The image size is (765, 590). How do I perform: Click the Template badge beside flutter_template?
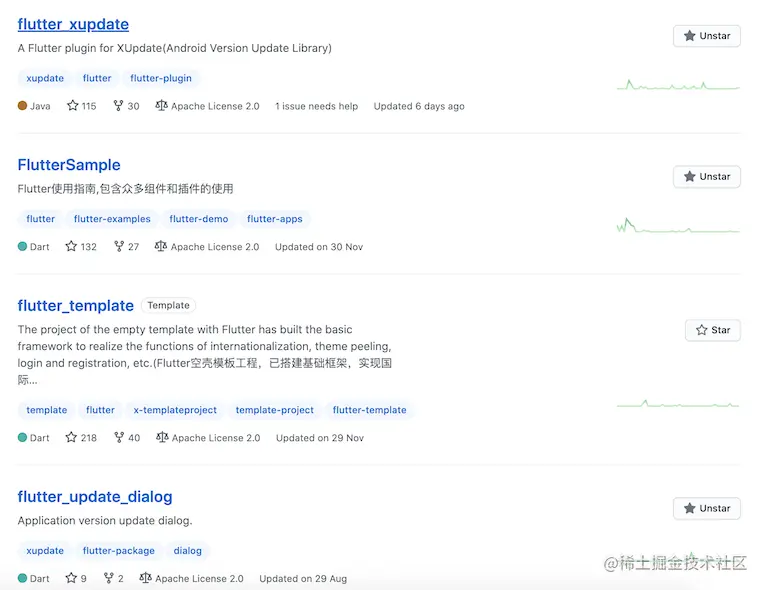(168, 305)
